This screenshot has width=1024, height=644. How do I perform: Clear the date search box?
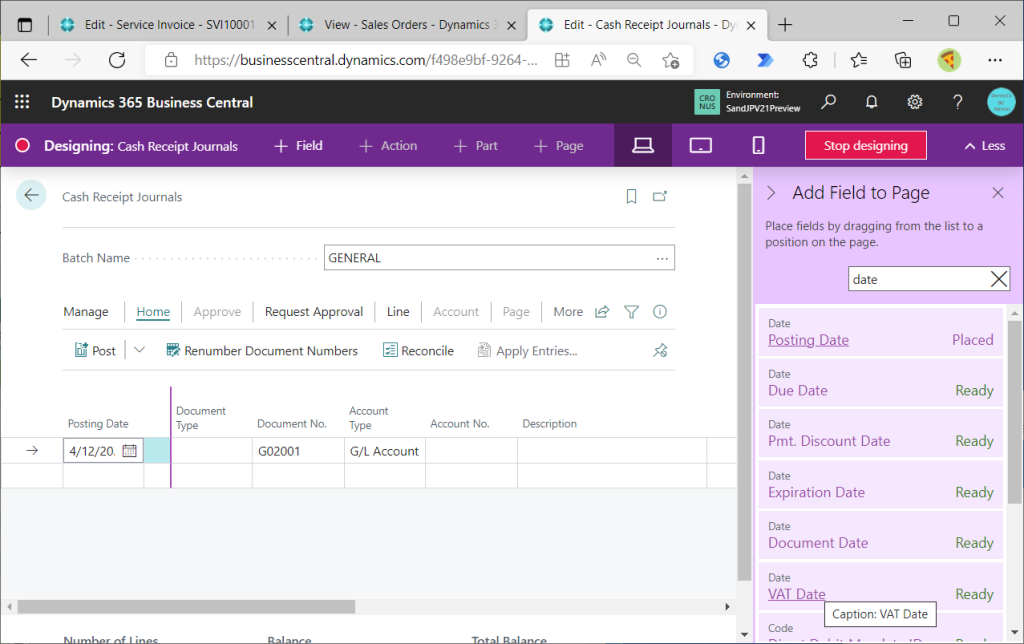(x=999, y=280)
